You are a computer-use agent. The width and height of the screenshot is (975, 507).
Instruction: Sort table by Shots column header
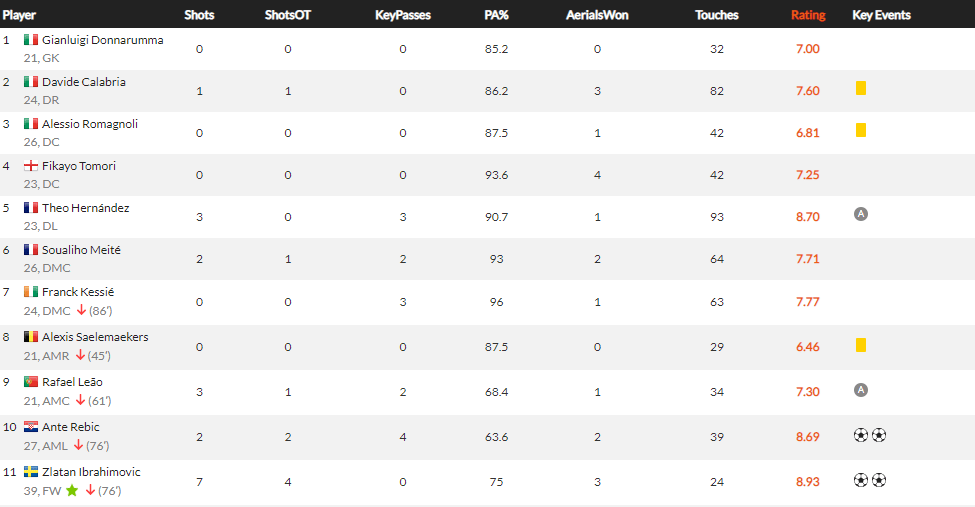coord(199,15)
